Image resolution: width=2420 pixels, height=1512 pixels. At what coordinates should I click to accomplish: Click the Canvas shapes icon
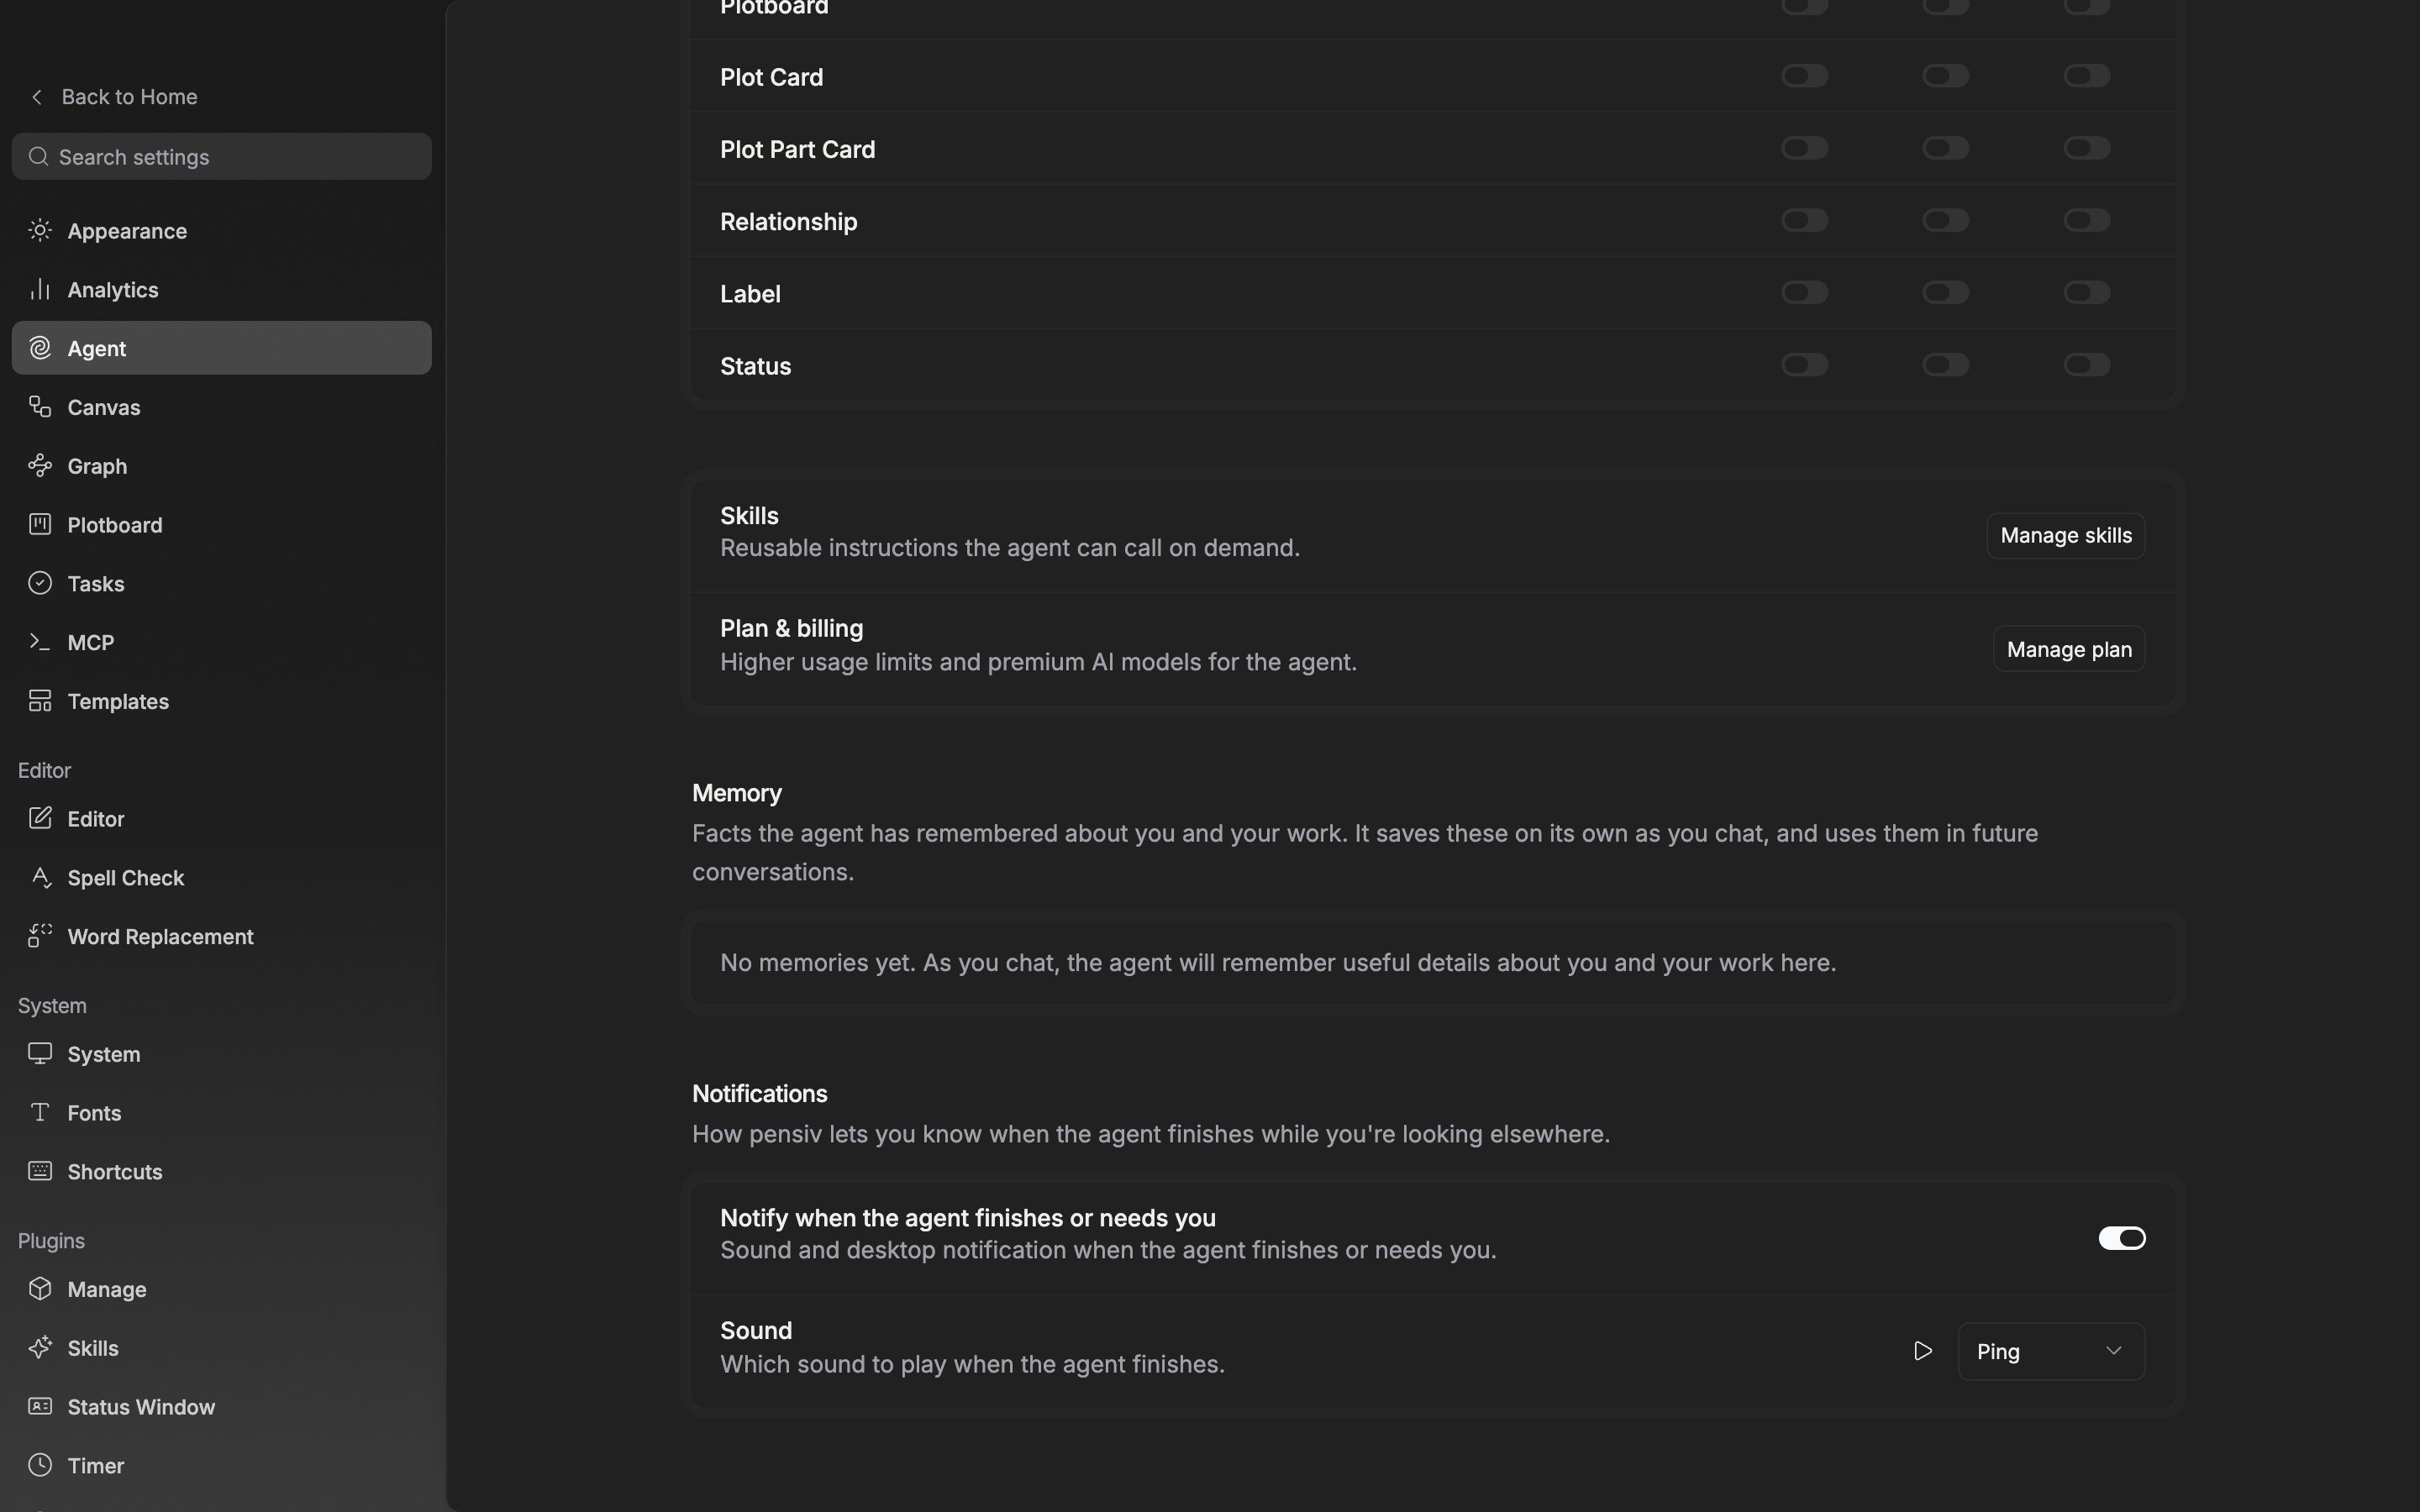click(40, 407)
